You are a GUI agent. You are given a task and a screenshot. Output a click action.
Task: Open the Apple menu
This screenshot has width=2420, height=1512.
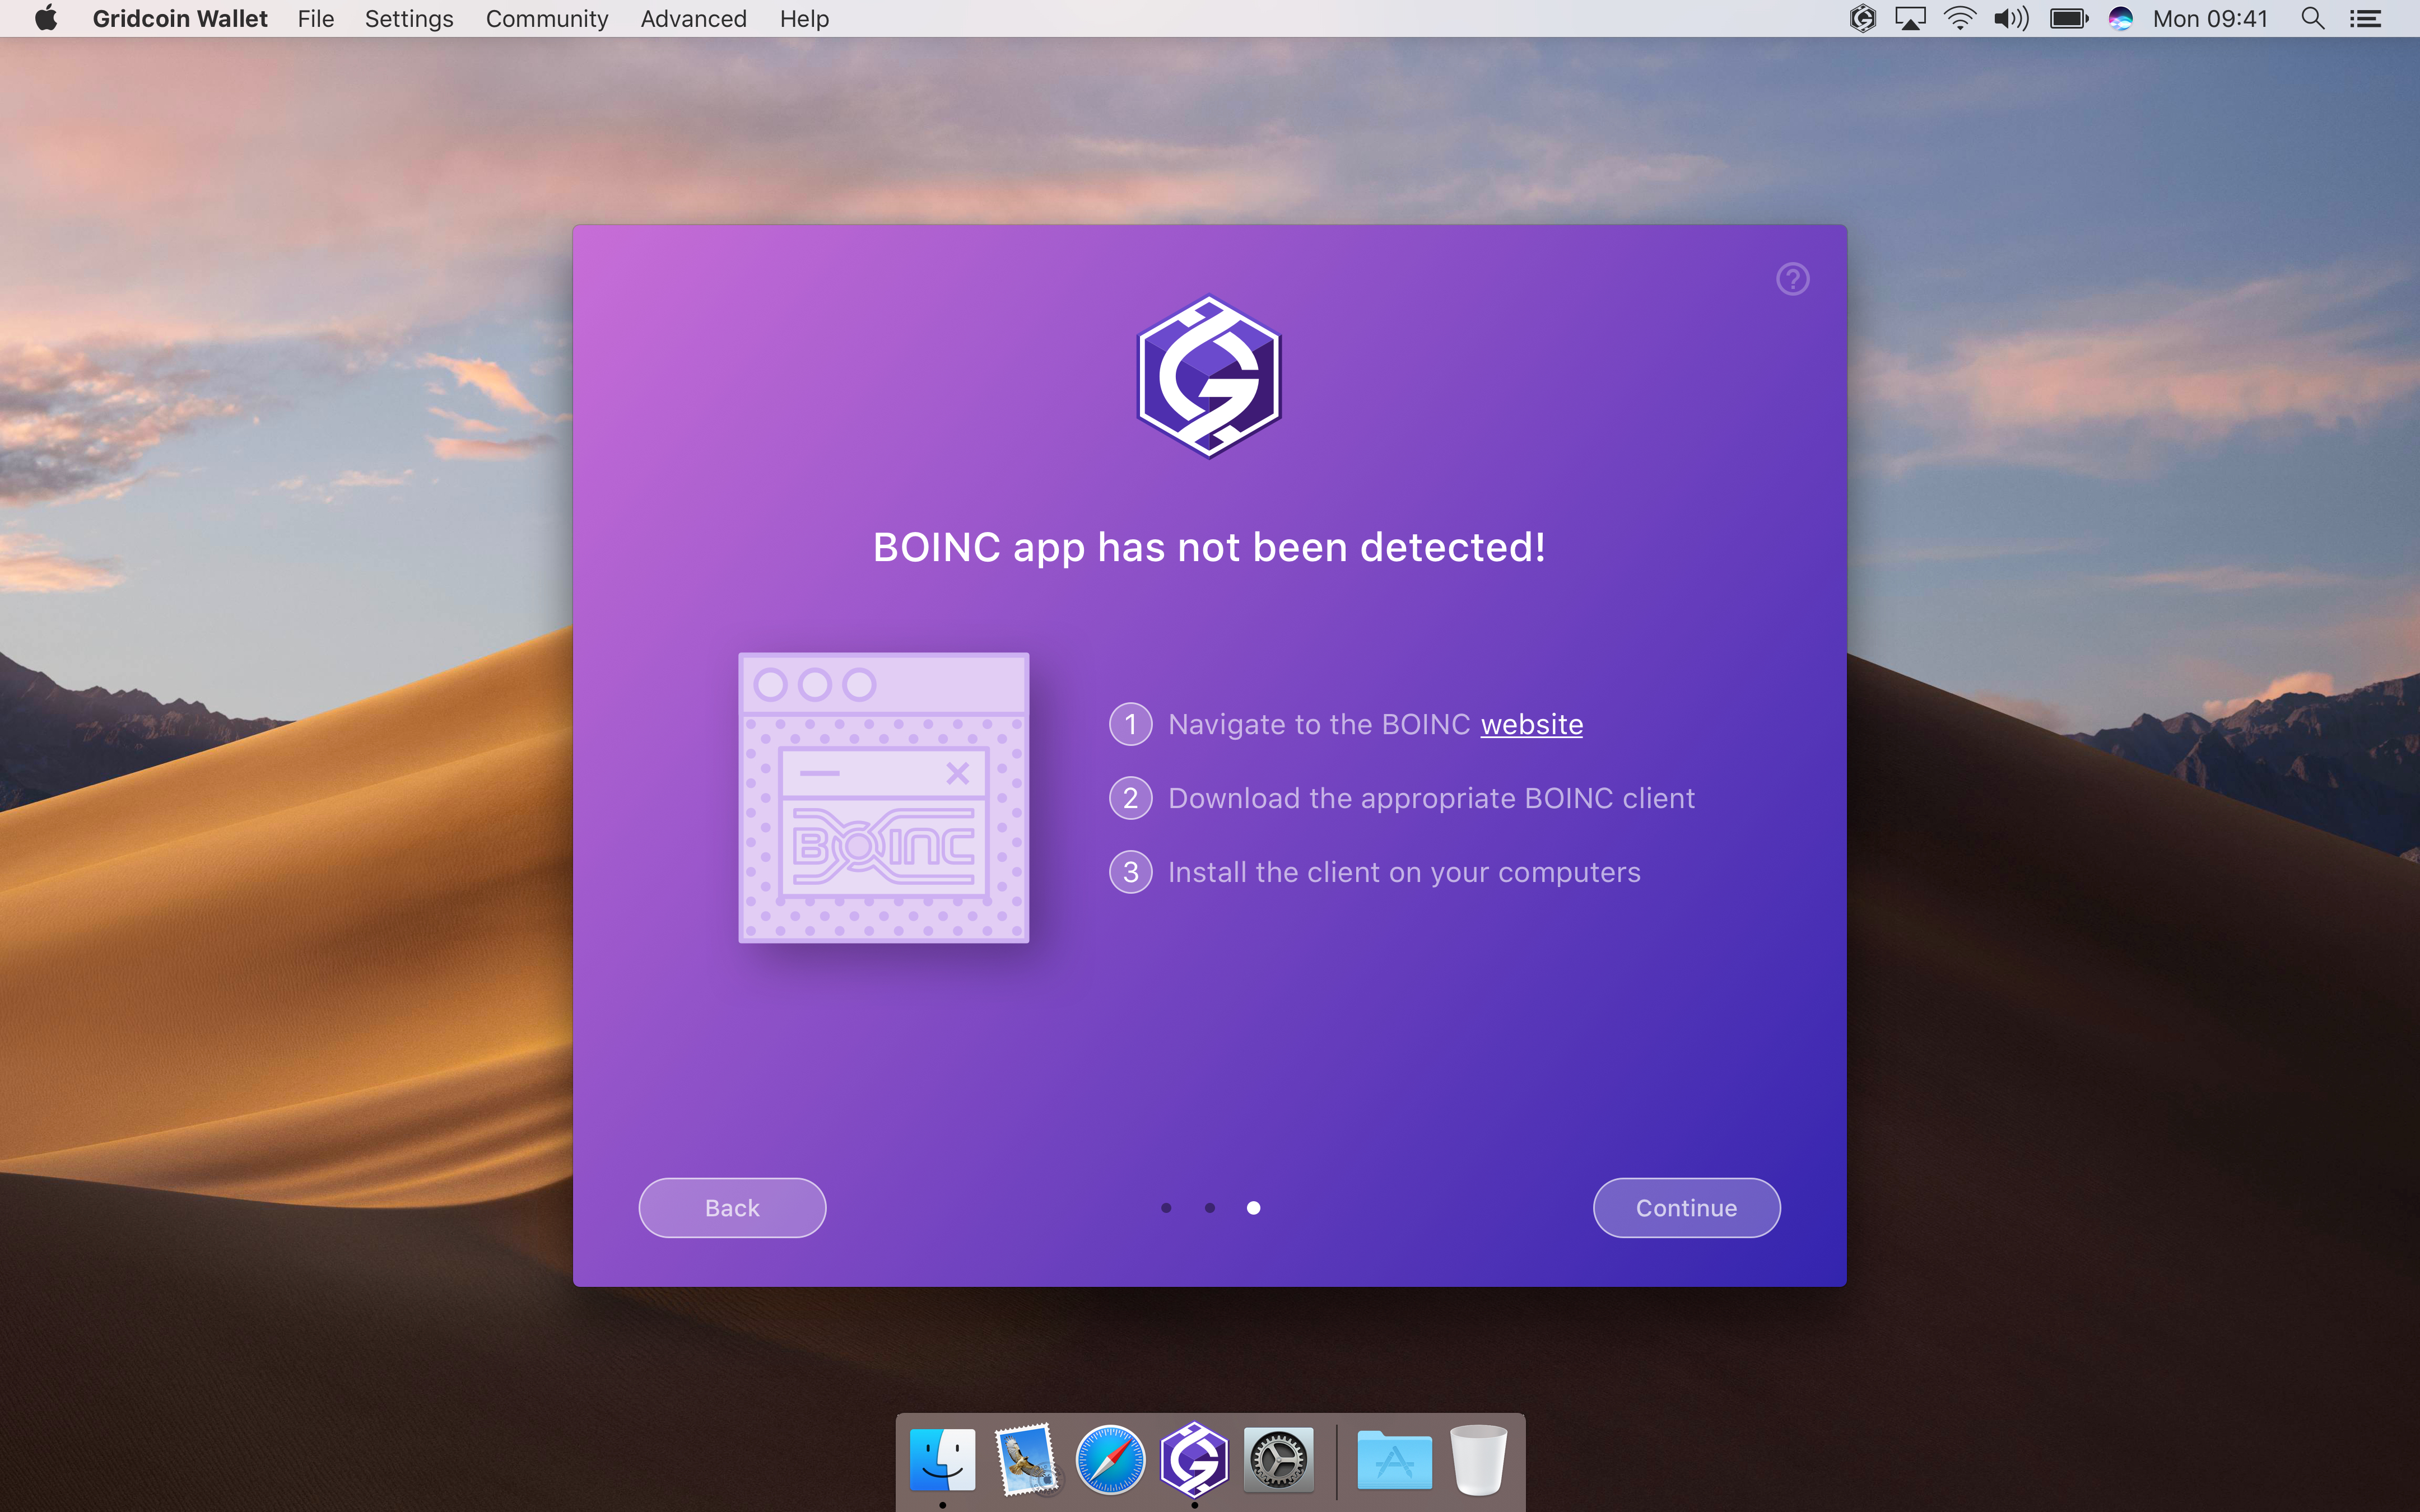point(46,18)
